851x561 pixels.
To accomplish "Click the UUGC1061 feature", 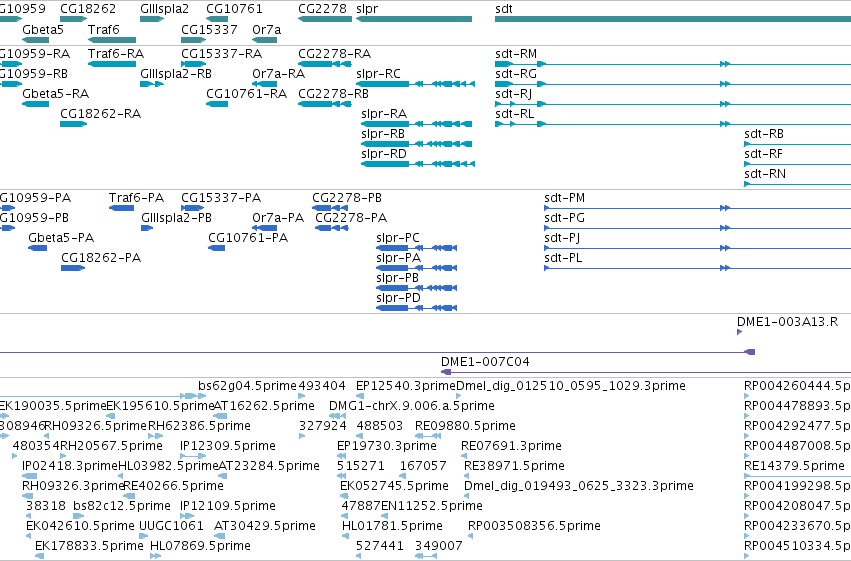I will coord(143,536).
